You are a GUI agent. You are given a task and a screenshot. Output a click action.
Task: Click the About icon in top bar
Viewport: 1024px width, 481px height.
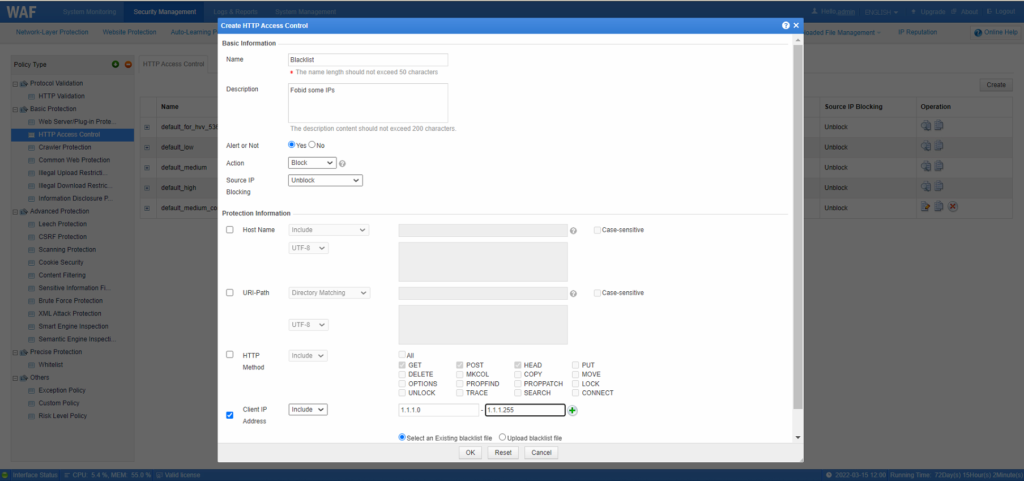click(954, 12)
